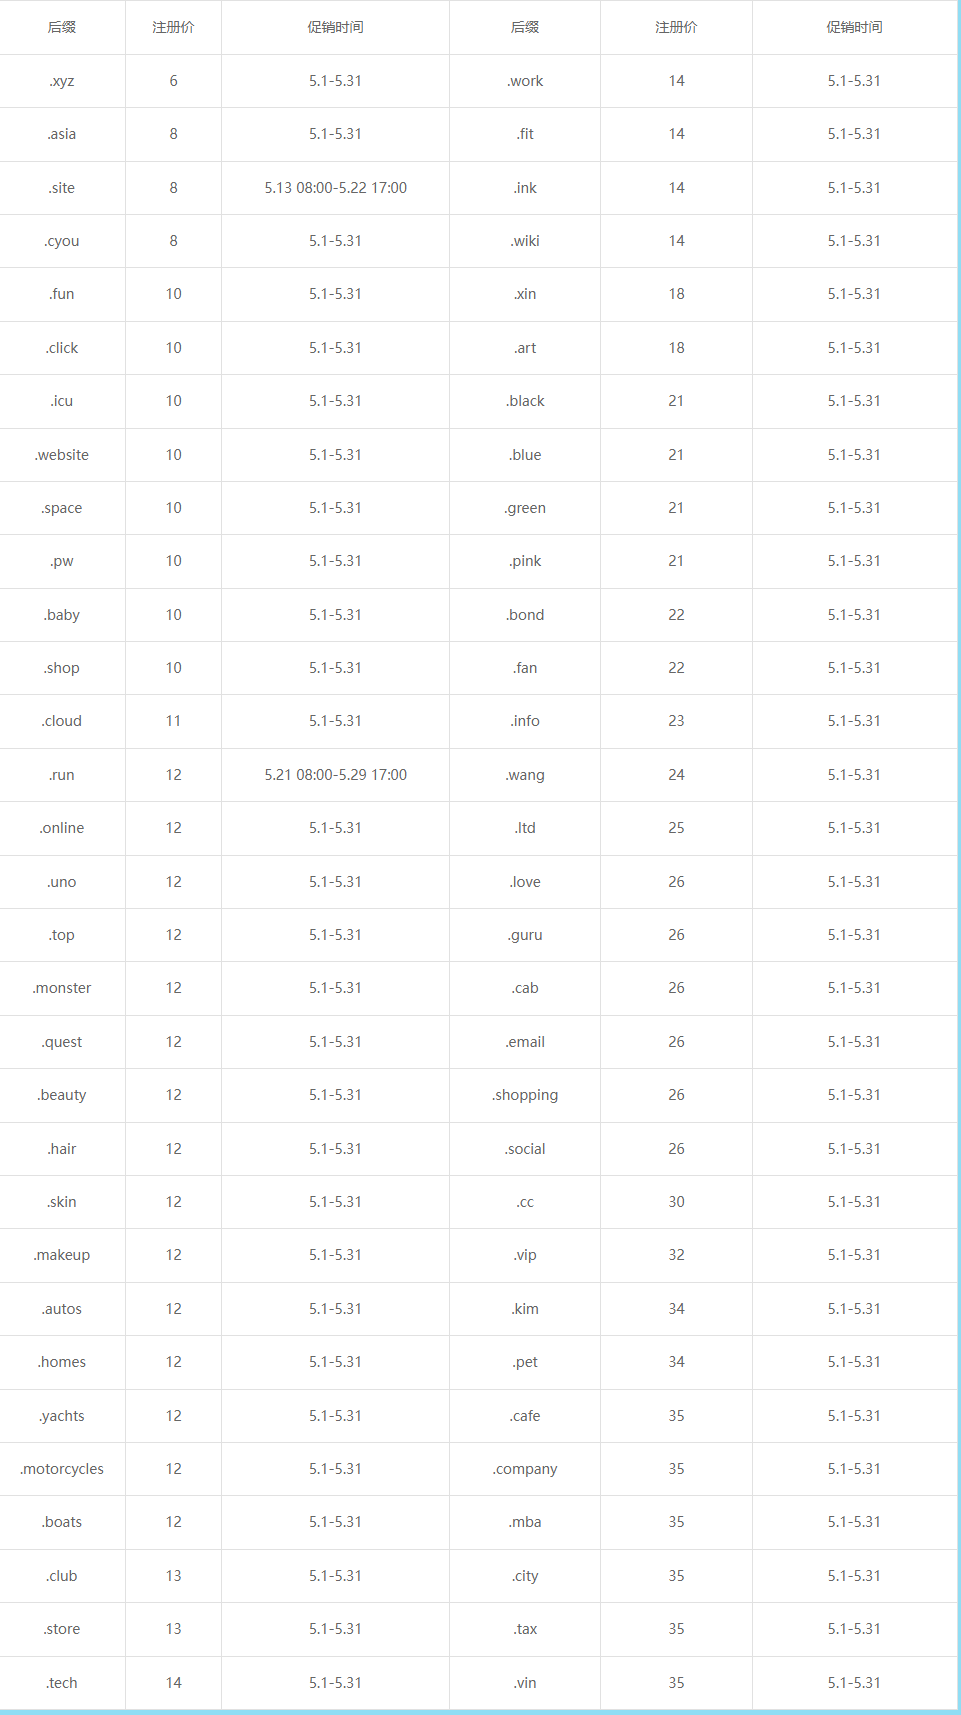Click the .email suffix cell
This screenshot has width=961, height=1715.
(x=525, y=1042)
